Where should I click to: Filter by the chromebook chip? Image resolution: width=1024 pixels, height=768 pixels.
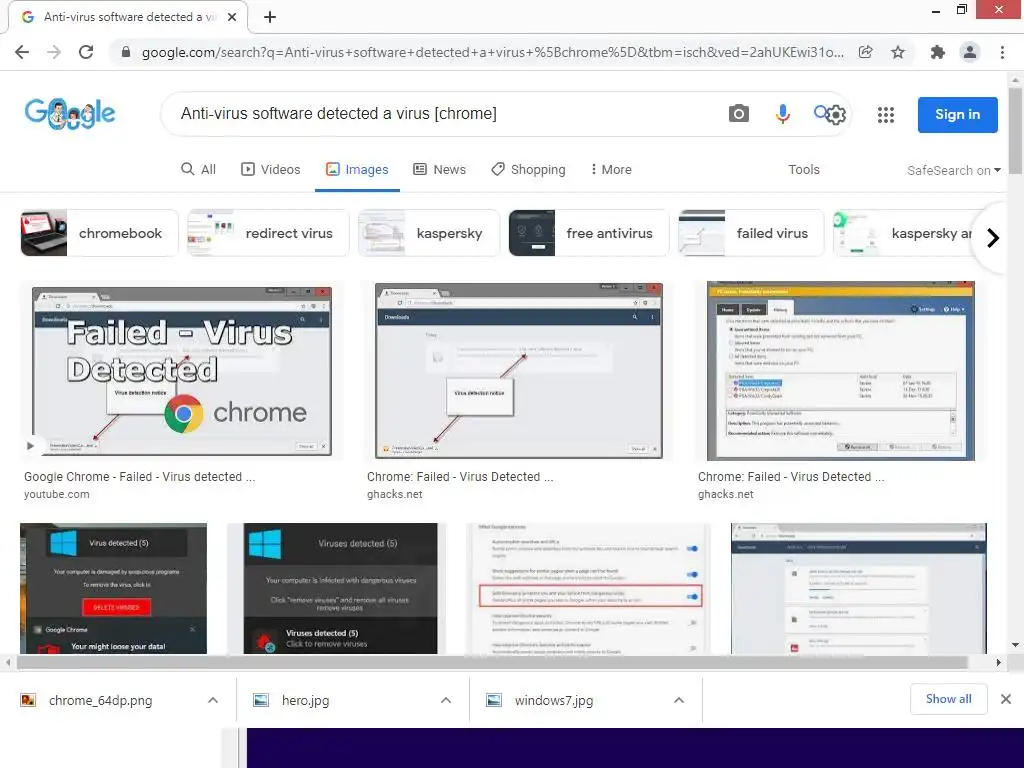[99, 233]
